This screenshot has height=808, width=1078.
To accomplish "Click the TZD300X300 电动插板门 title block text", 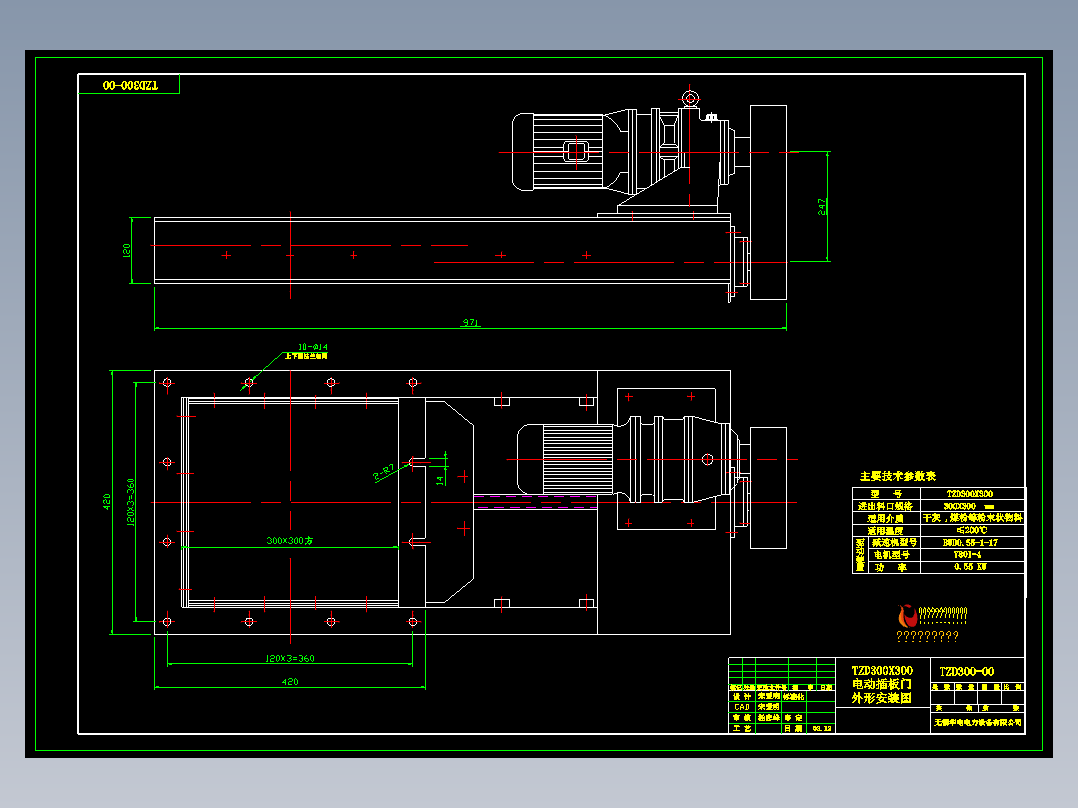I will [882, 677].
